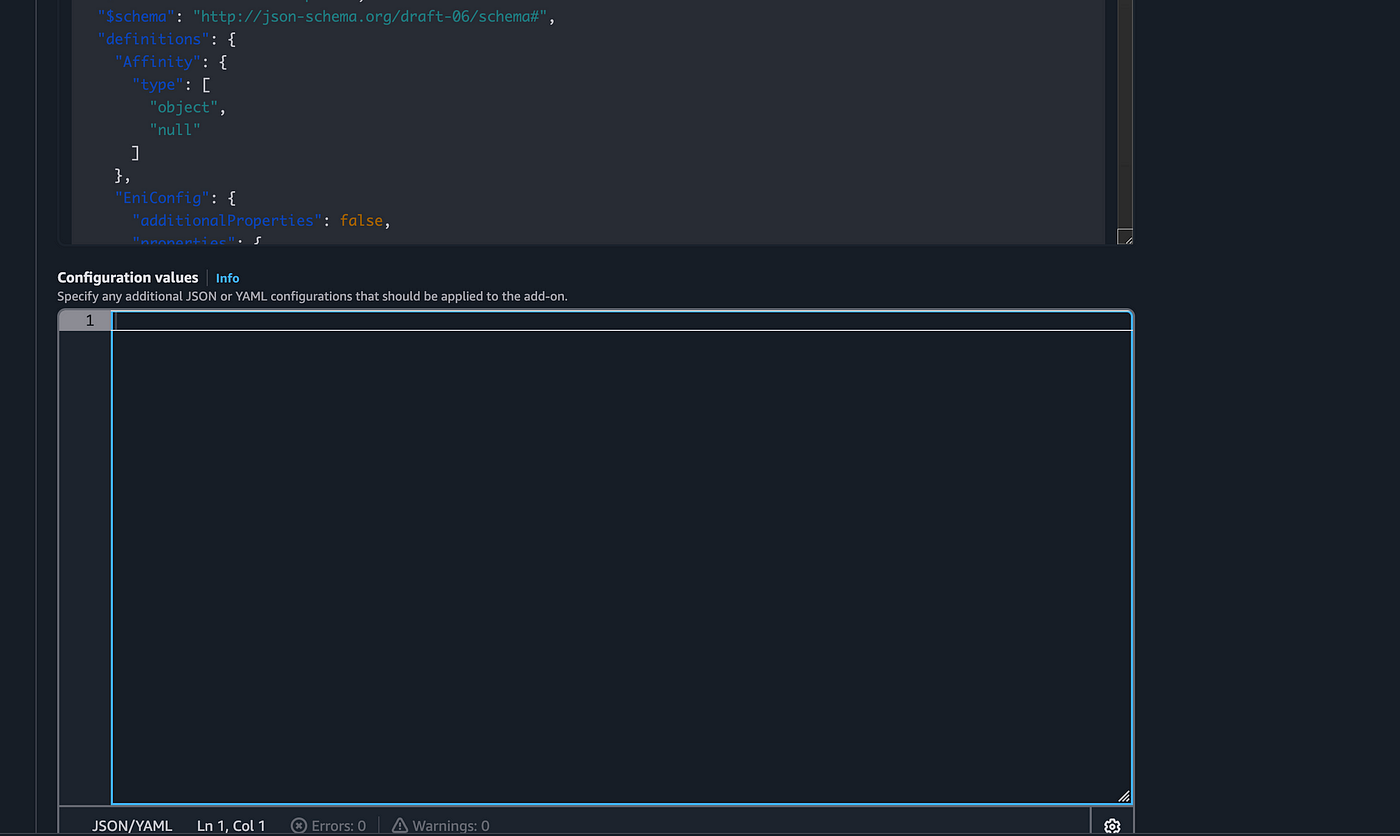1400x836 pixels.
Task: Click the 'Specify any additional JSON or YAML' description
Action: (x=312, y=297)
